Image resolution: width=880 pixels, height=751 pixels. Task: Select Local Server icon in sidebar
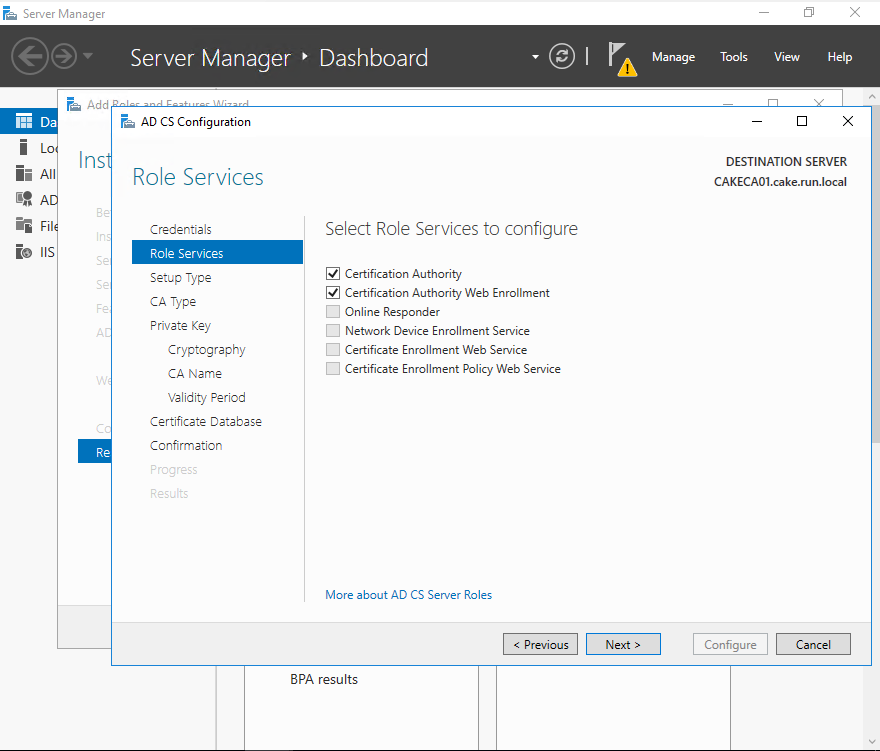pos(24,148)
